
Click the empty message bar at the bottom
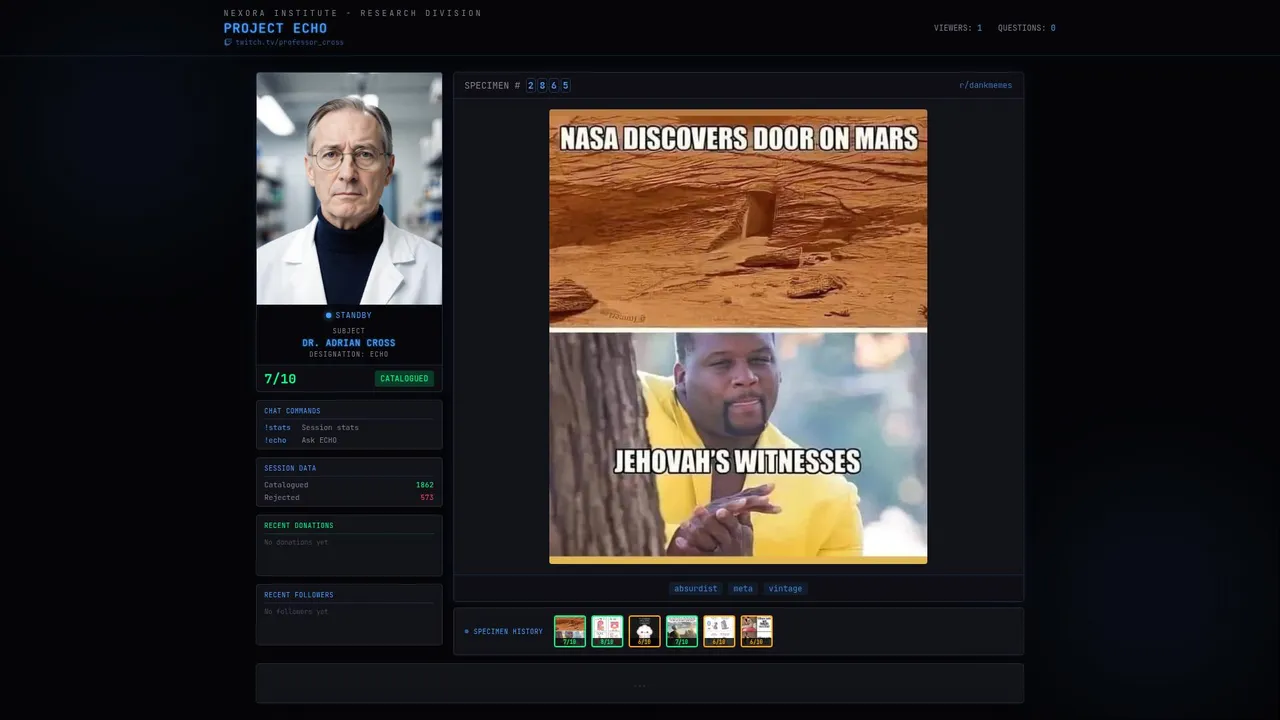tap(640, 684)
